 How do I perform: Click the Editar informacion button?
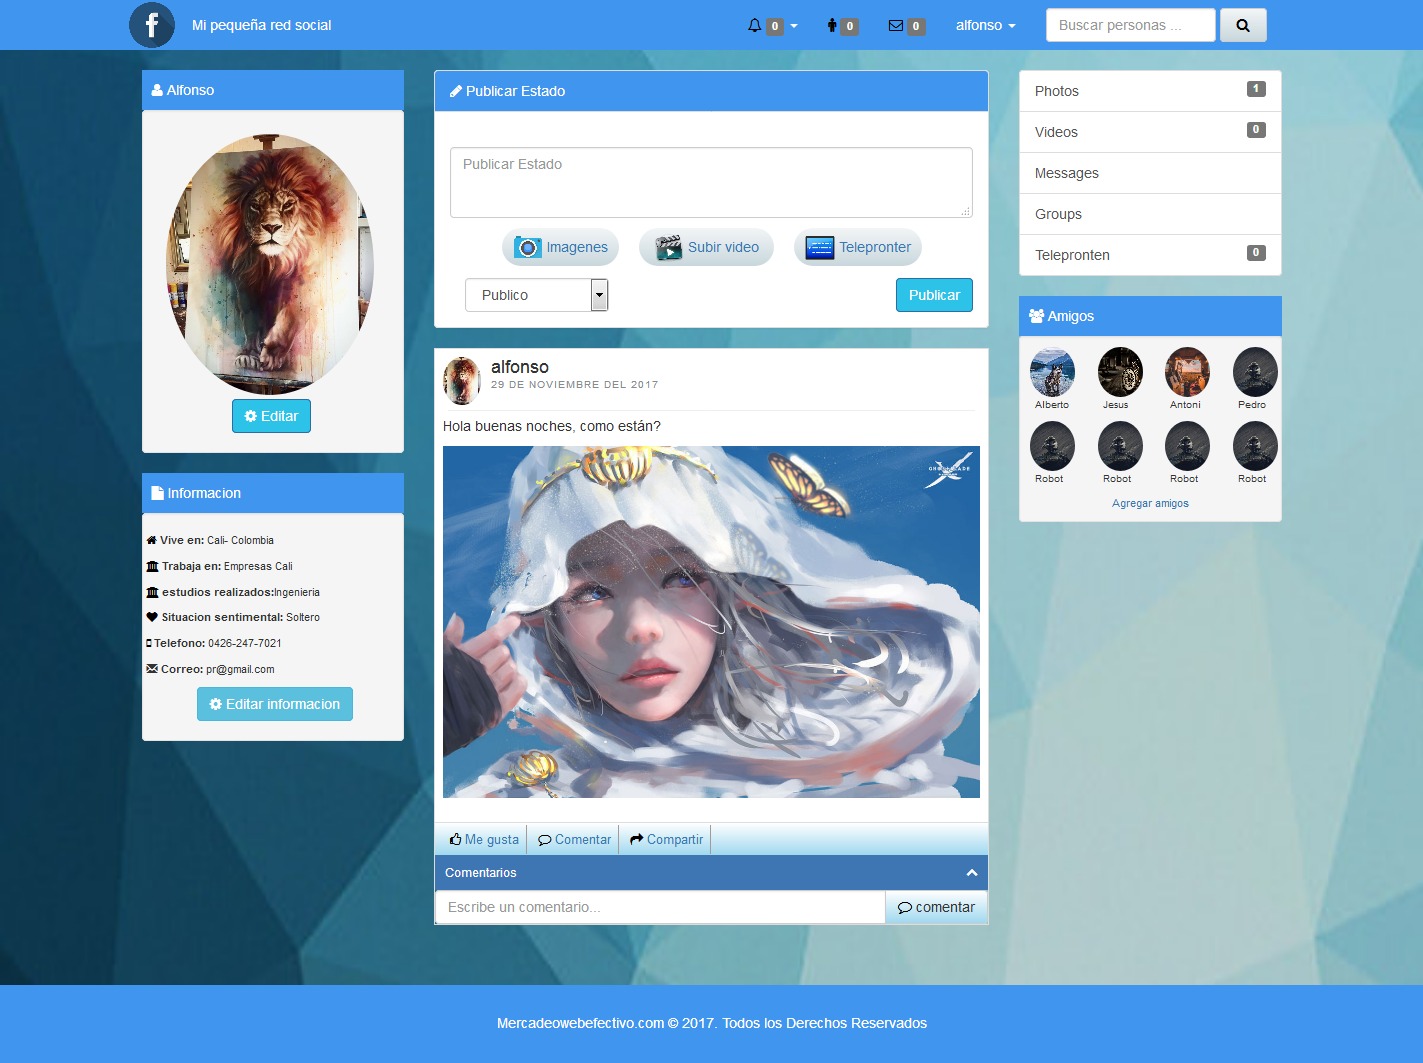pos(275,704)
